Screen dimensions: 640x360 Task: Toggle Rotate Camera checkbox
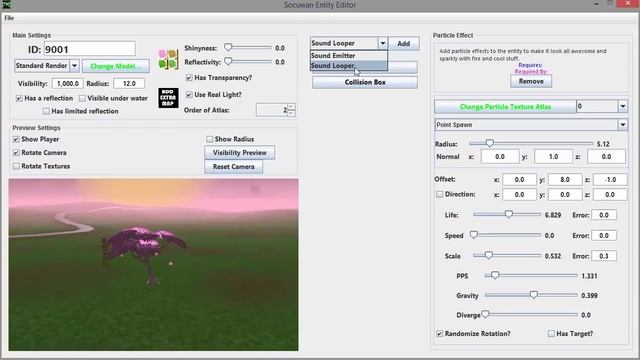click(x=16, y=153)
